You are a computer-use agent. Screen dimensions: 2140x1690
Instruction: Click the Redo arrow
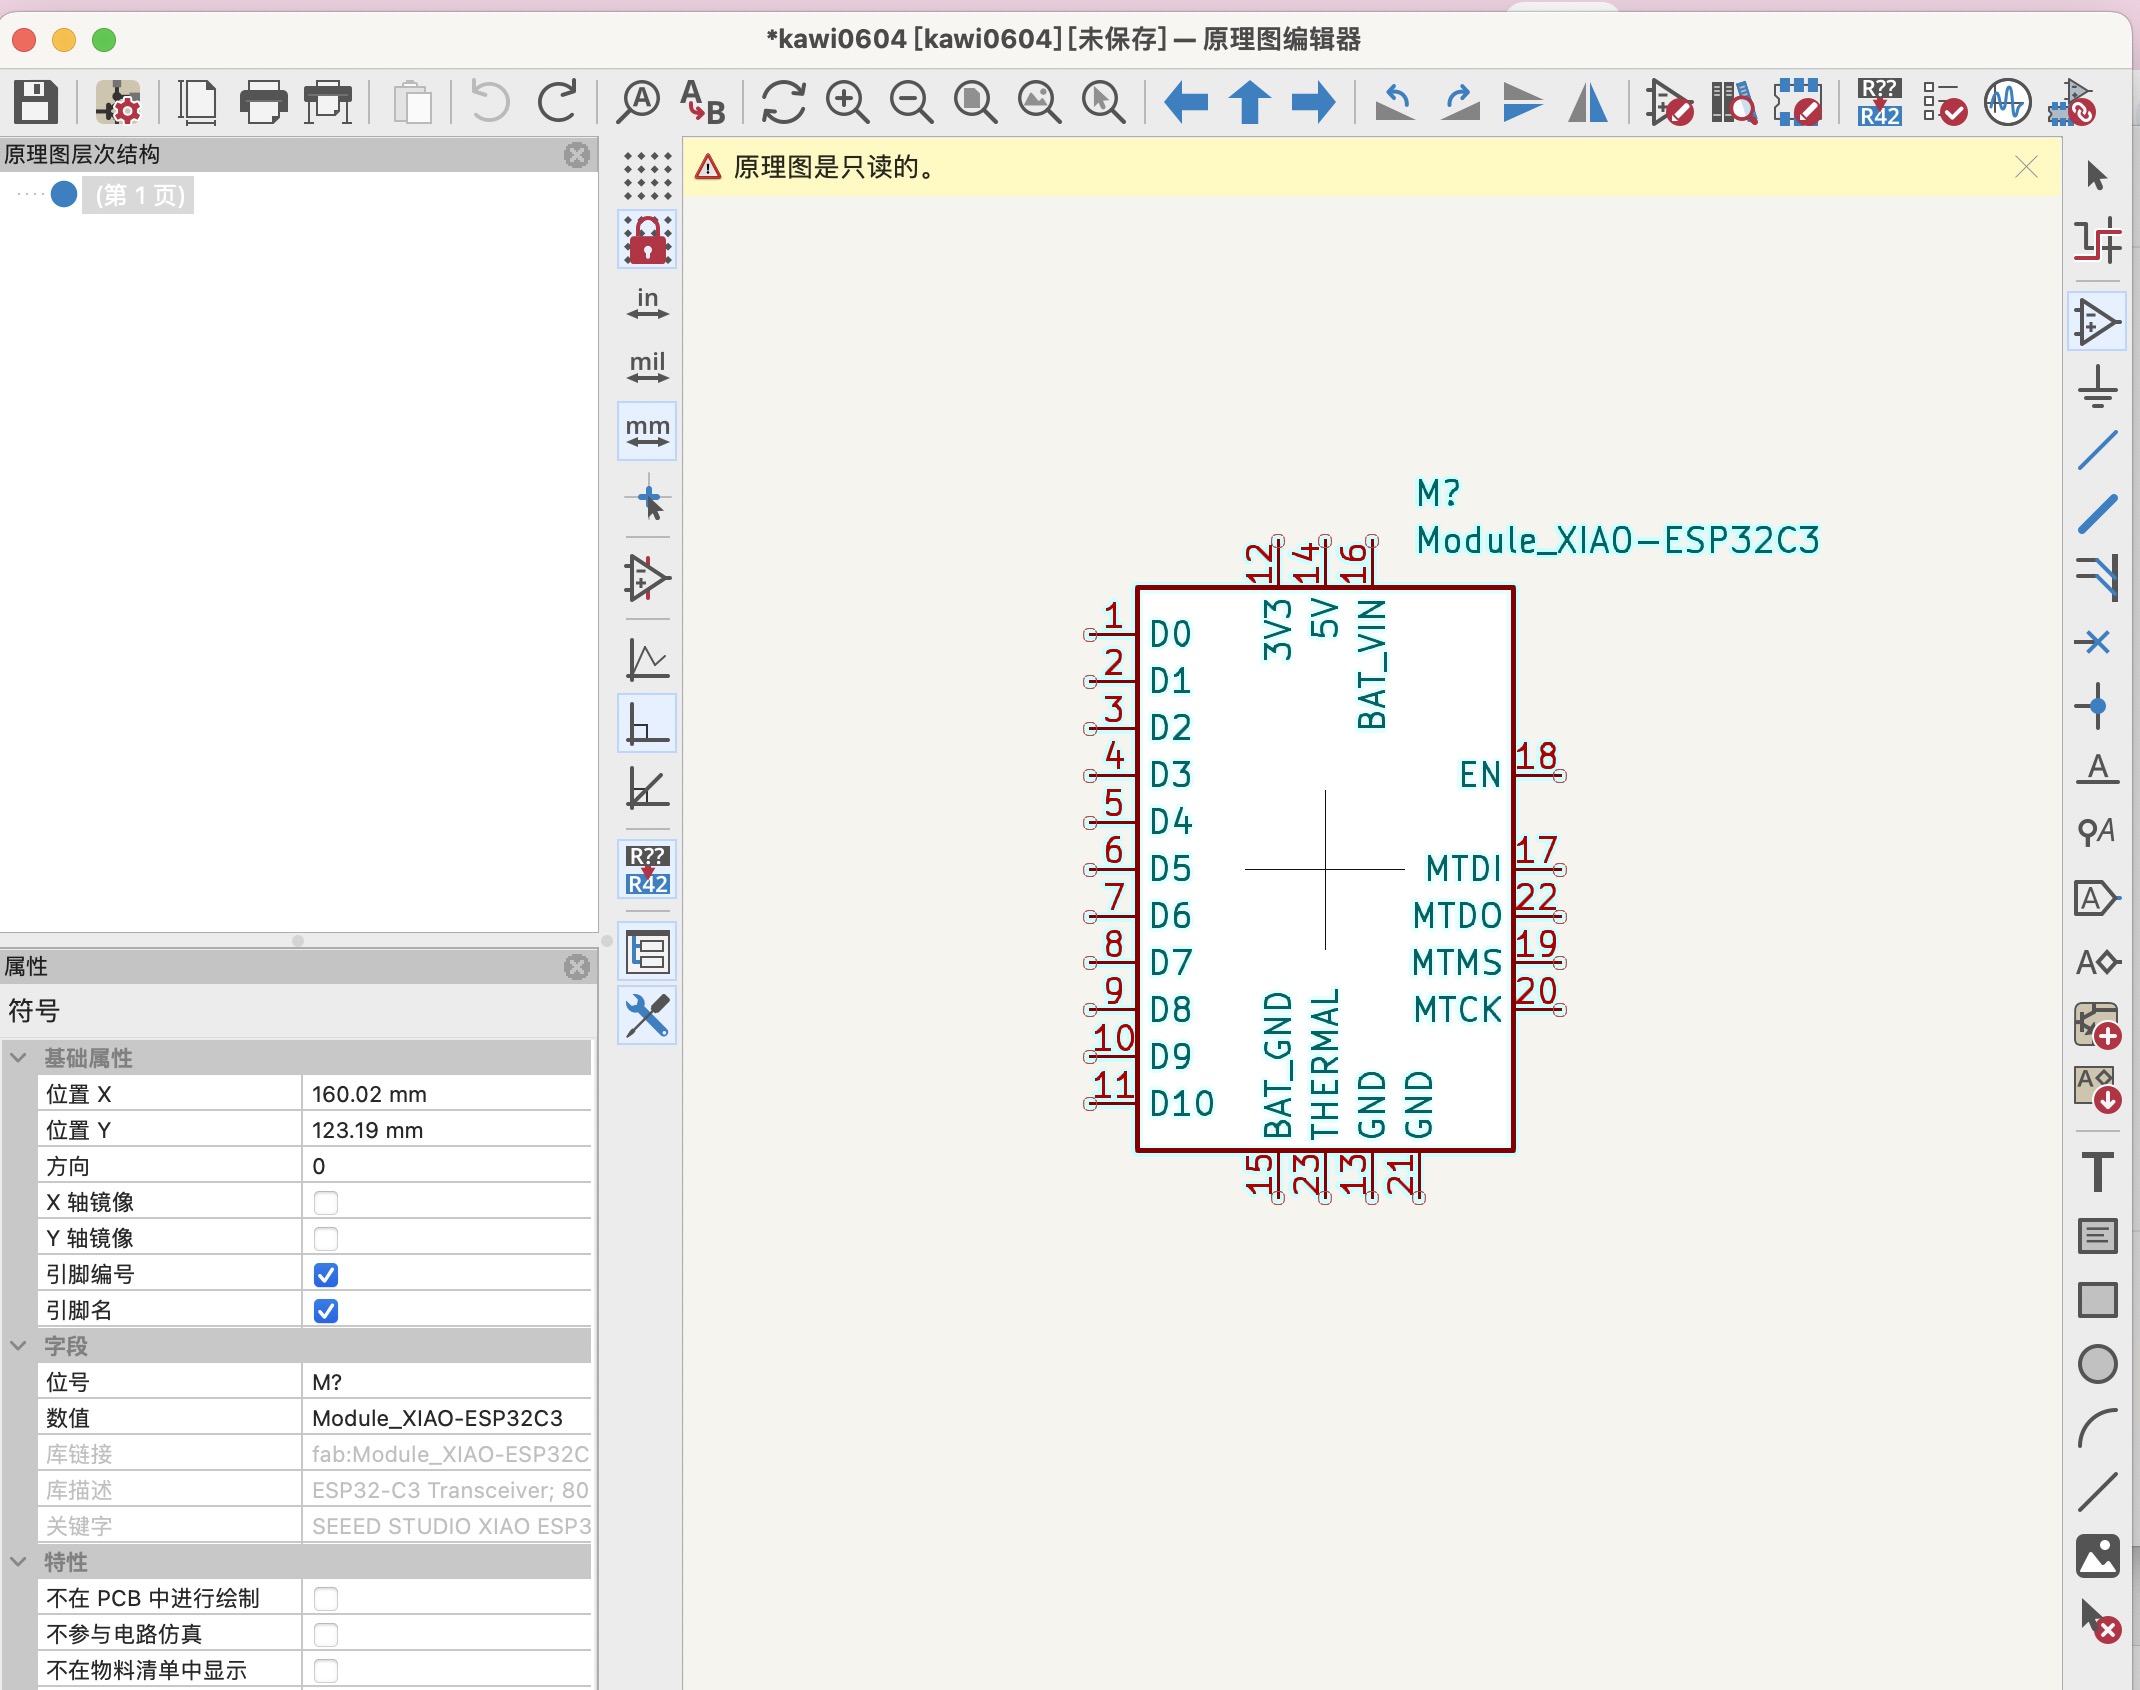[x=557, y=101]
